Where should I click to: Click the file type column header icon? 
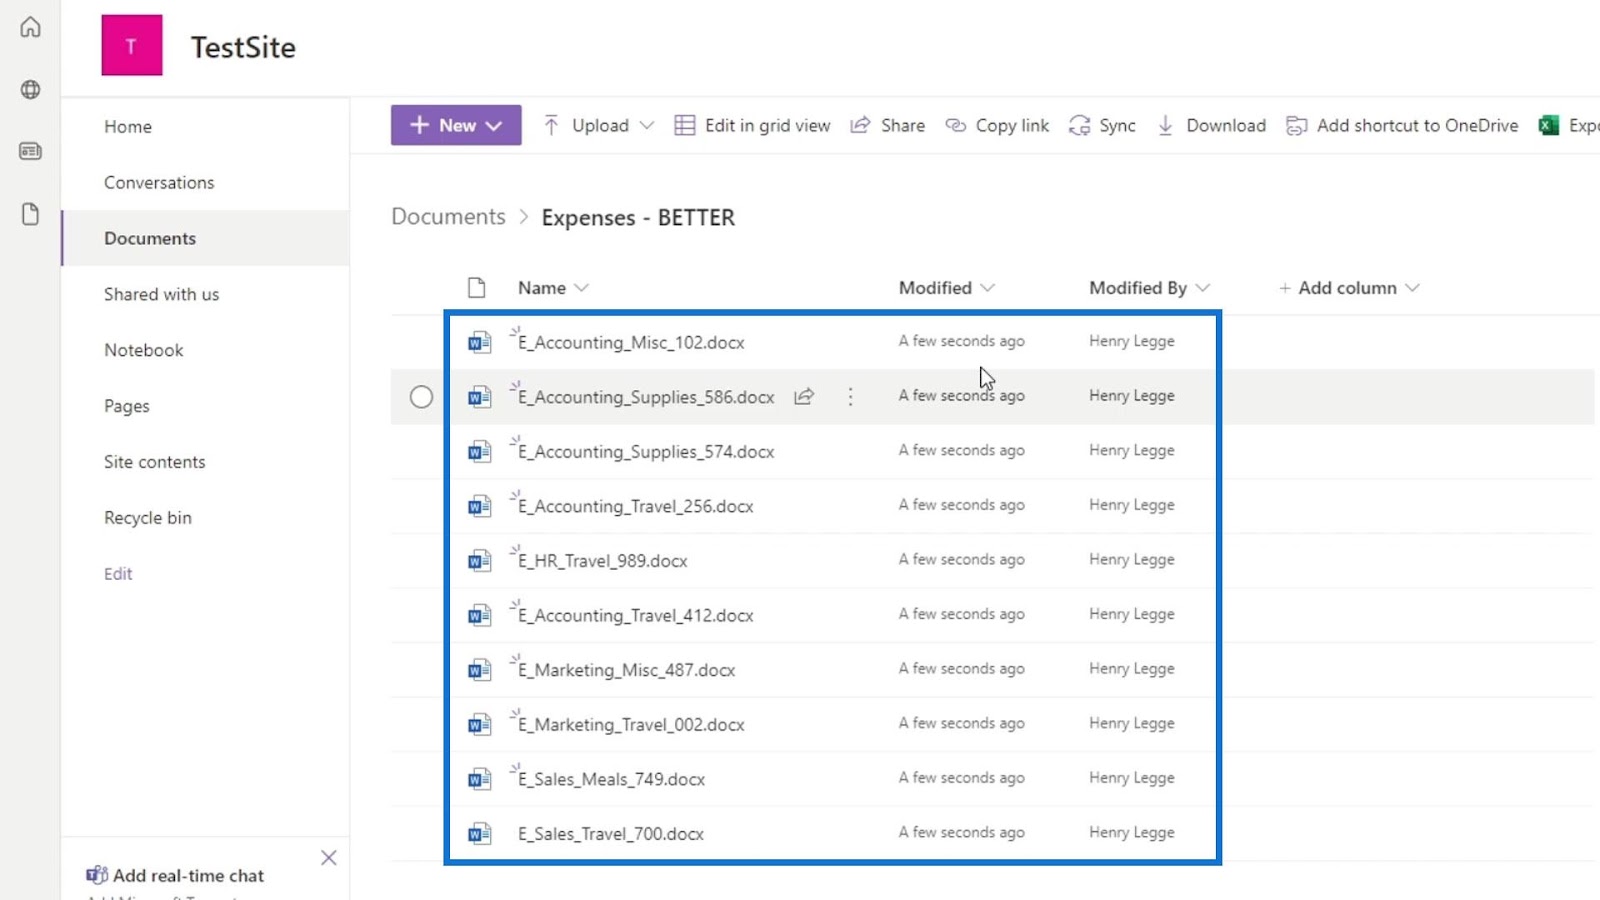tap(477, 288)
